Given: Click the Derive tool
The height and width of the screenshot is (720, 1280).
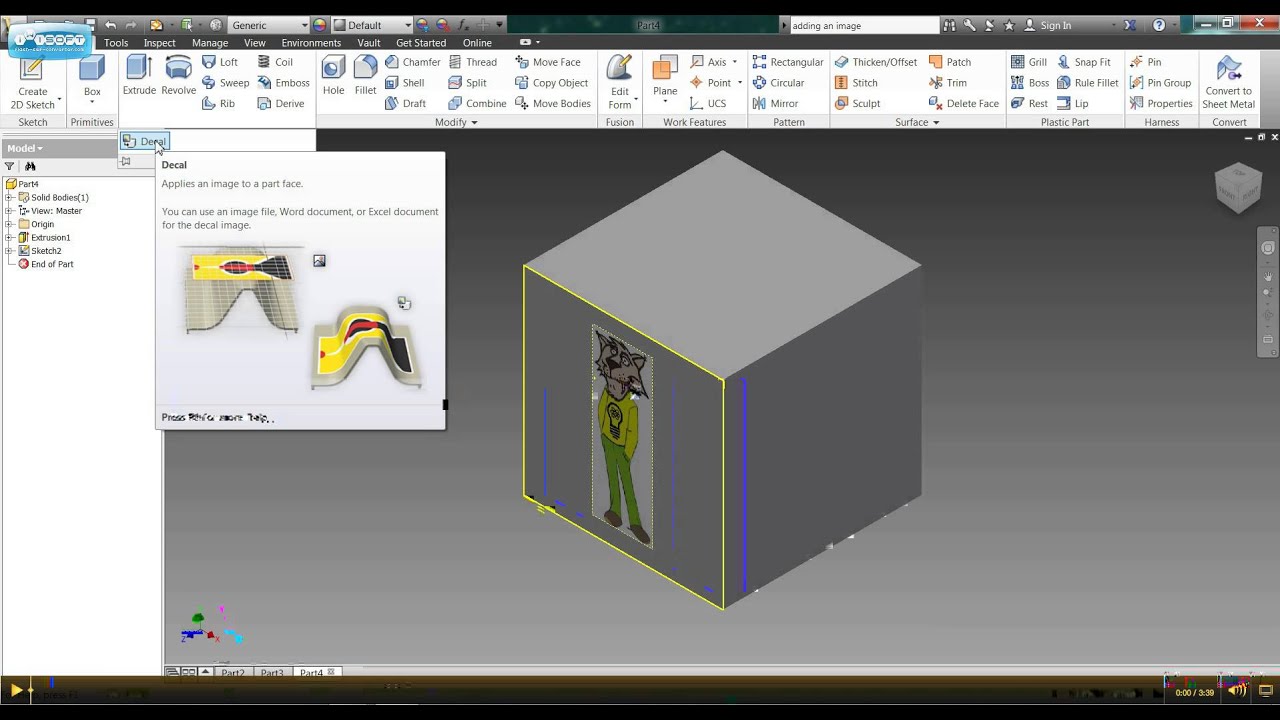Looking at the screenshot, I should [280, 104].
